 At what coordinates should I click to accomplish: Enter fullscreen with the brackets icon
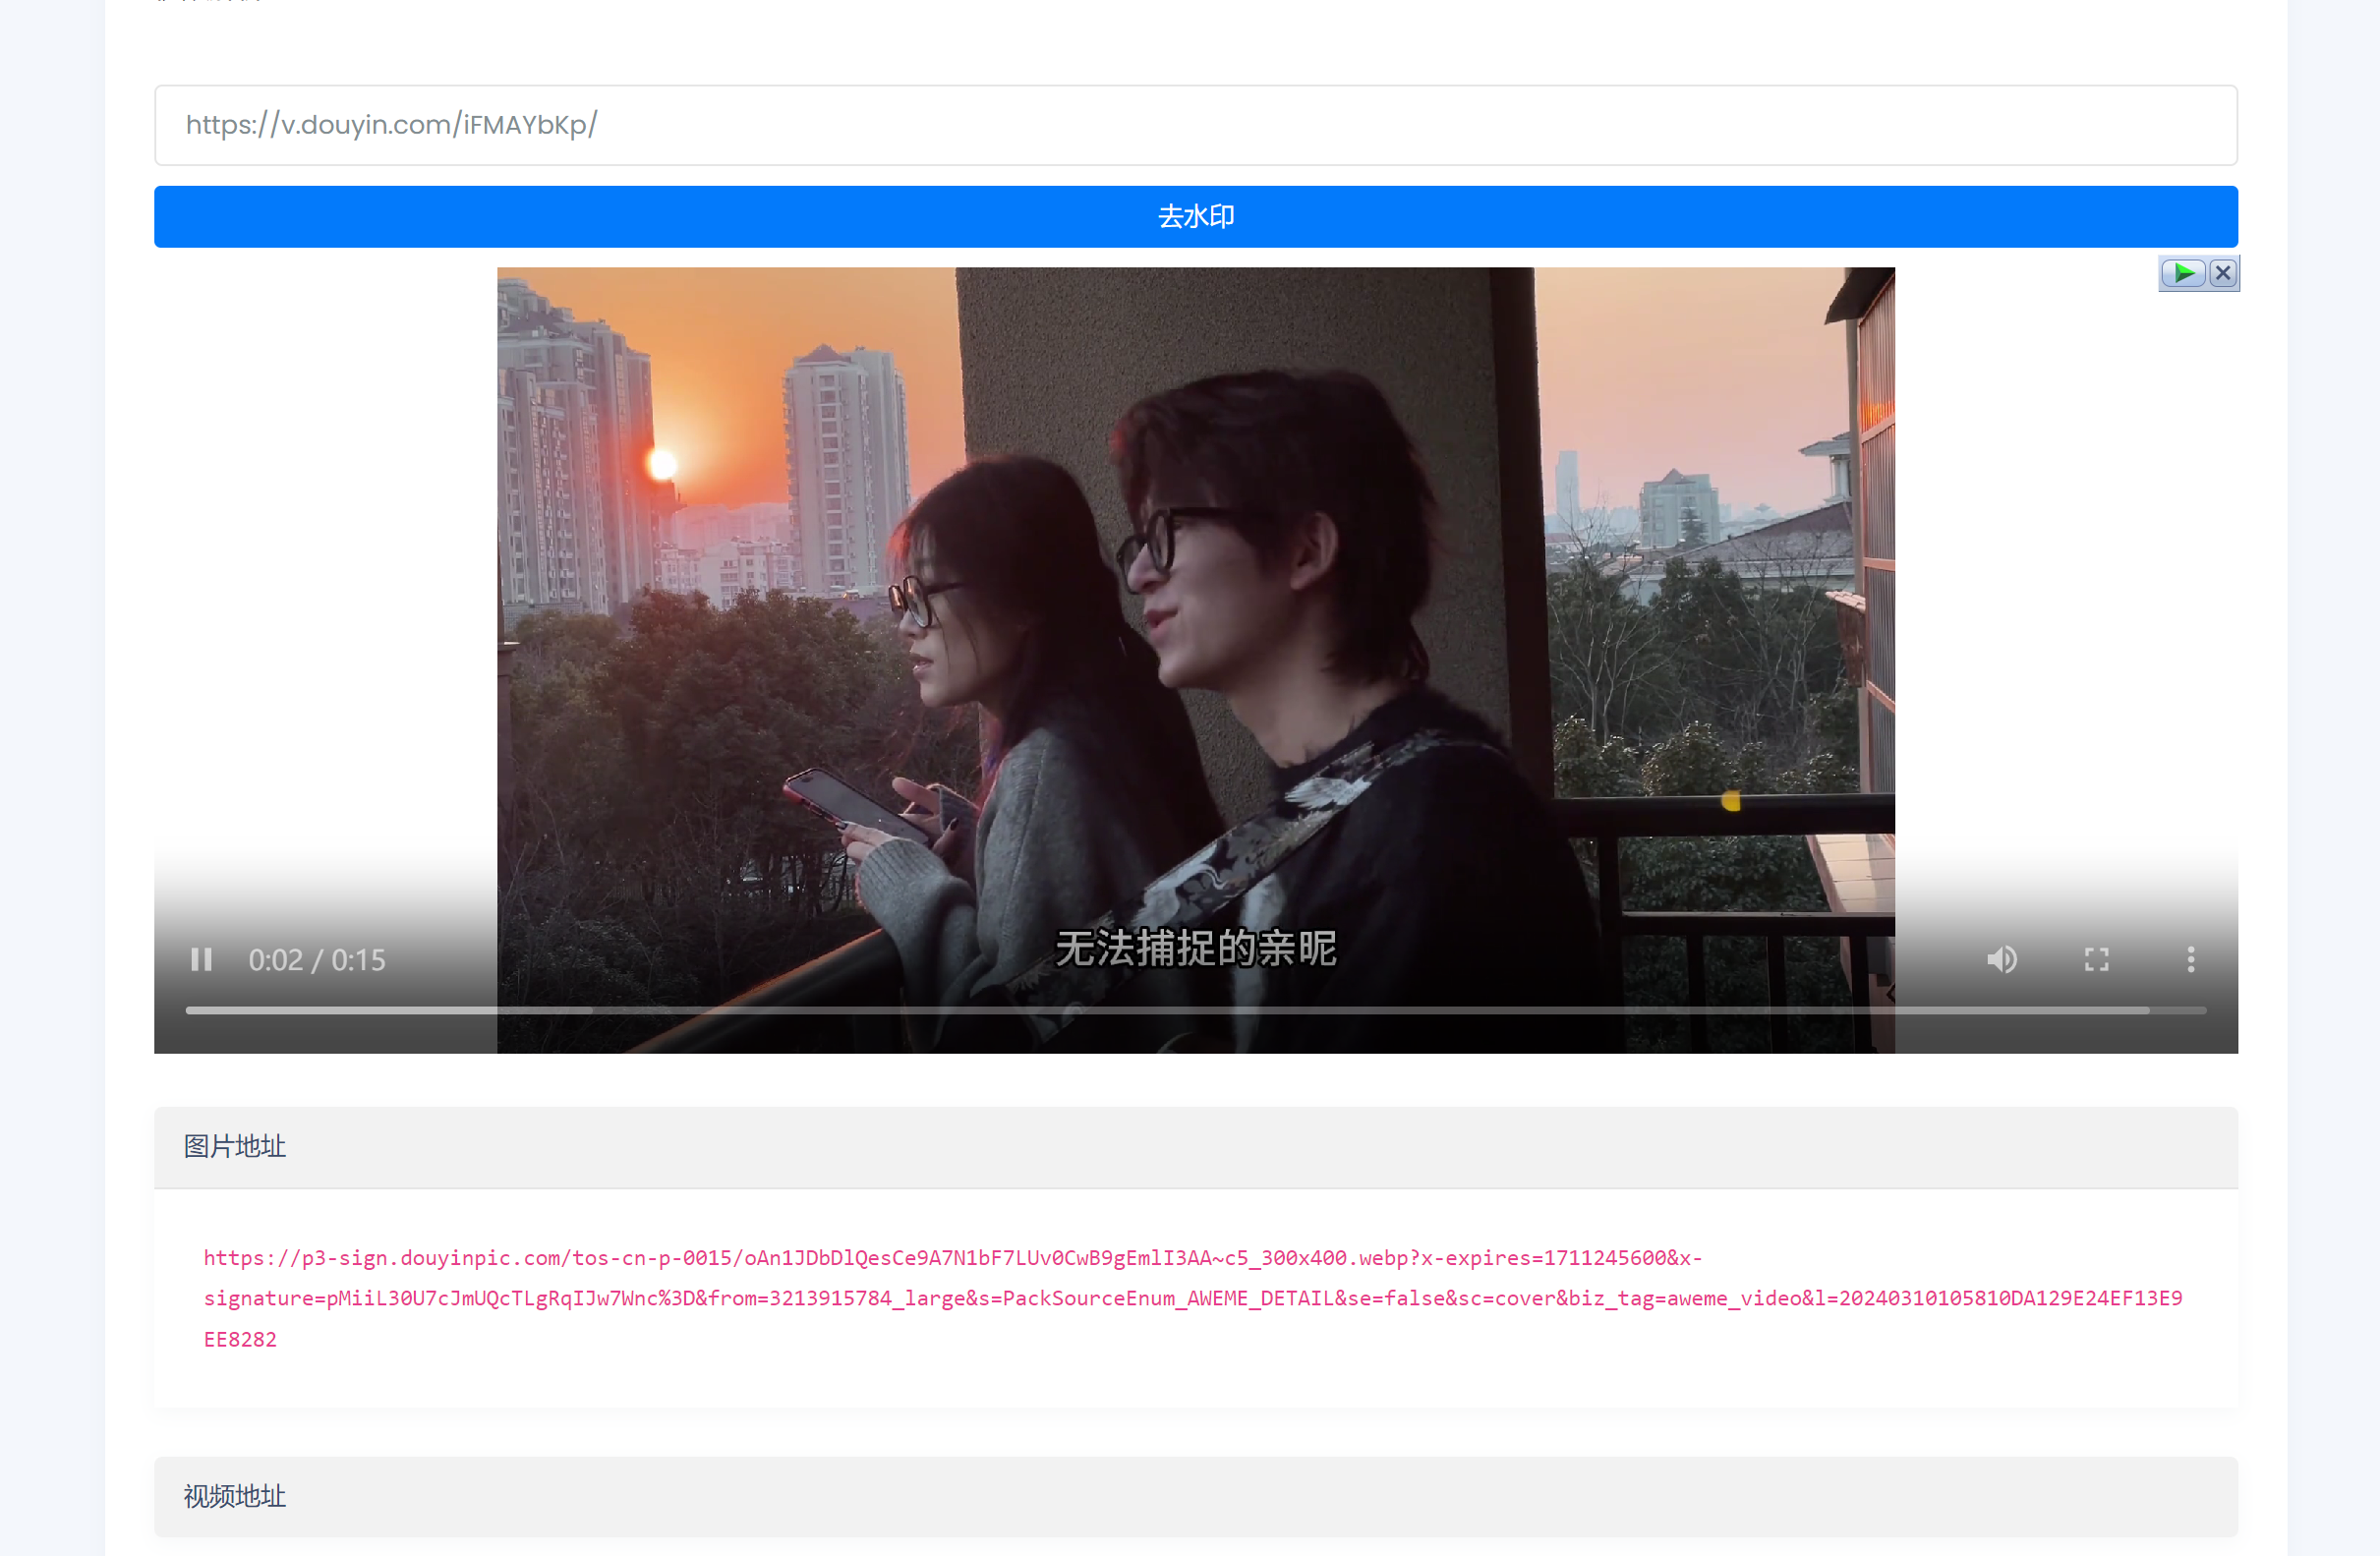(x=2097, y=960)
